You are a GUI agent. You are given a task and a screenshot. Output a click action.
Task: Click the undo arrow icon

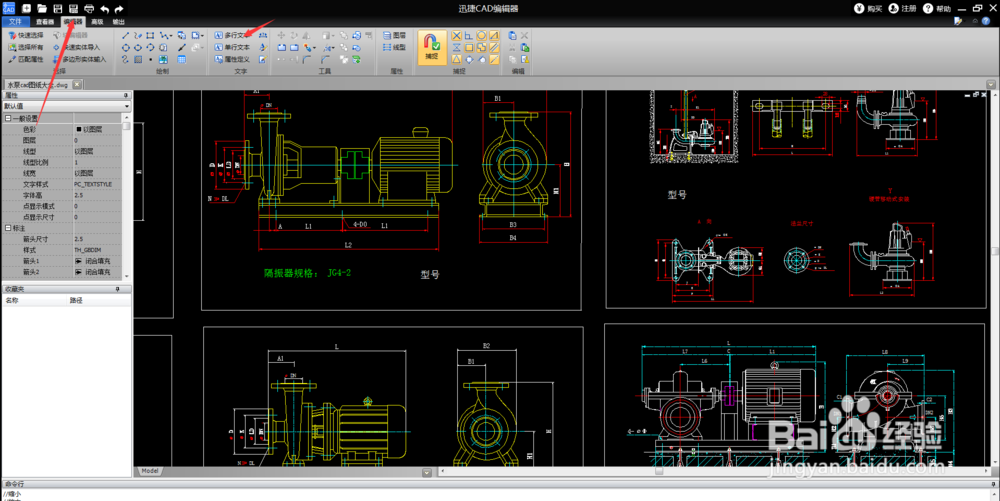[105, 9]
